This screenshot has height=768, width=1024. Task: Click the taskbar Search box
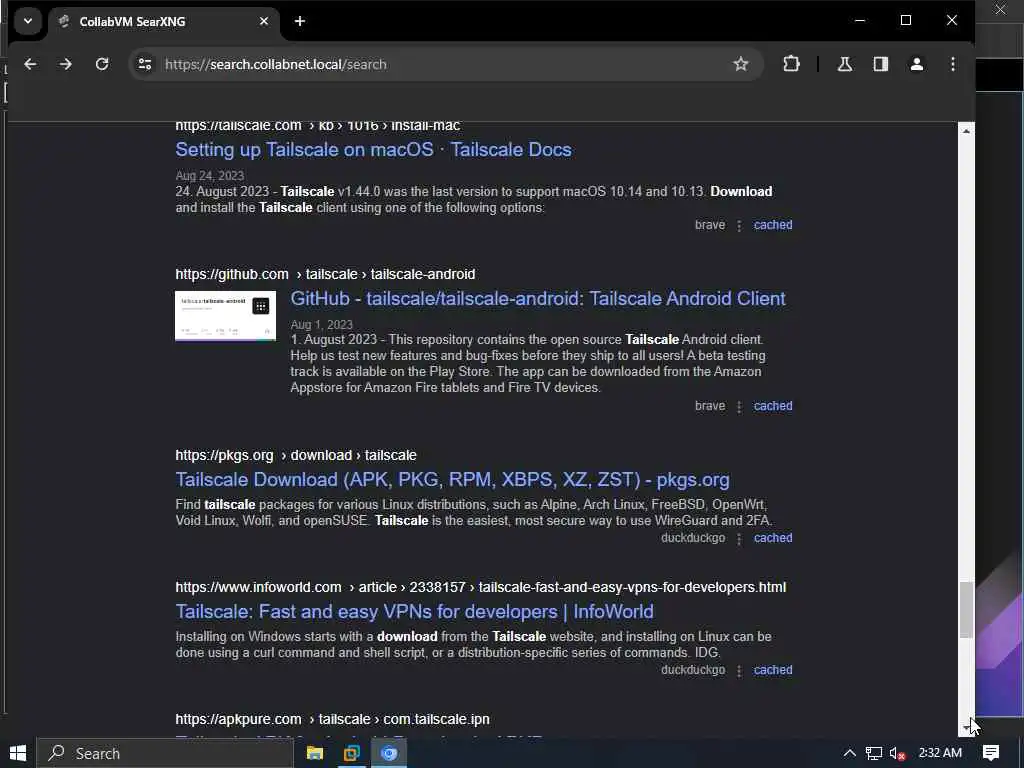coord(165,753)
